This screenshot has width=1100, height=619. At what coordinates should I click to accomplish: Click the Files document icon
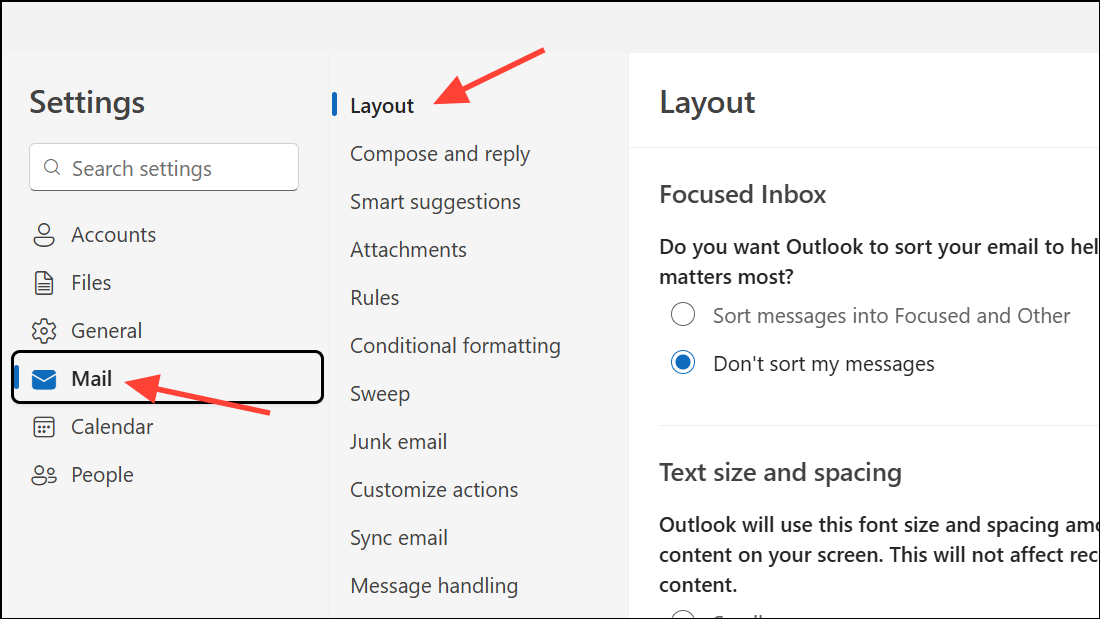(43, 283)
